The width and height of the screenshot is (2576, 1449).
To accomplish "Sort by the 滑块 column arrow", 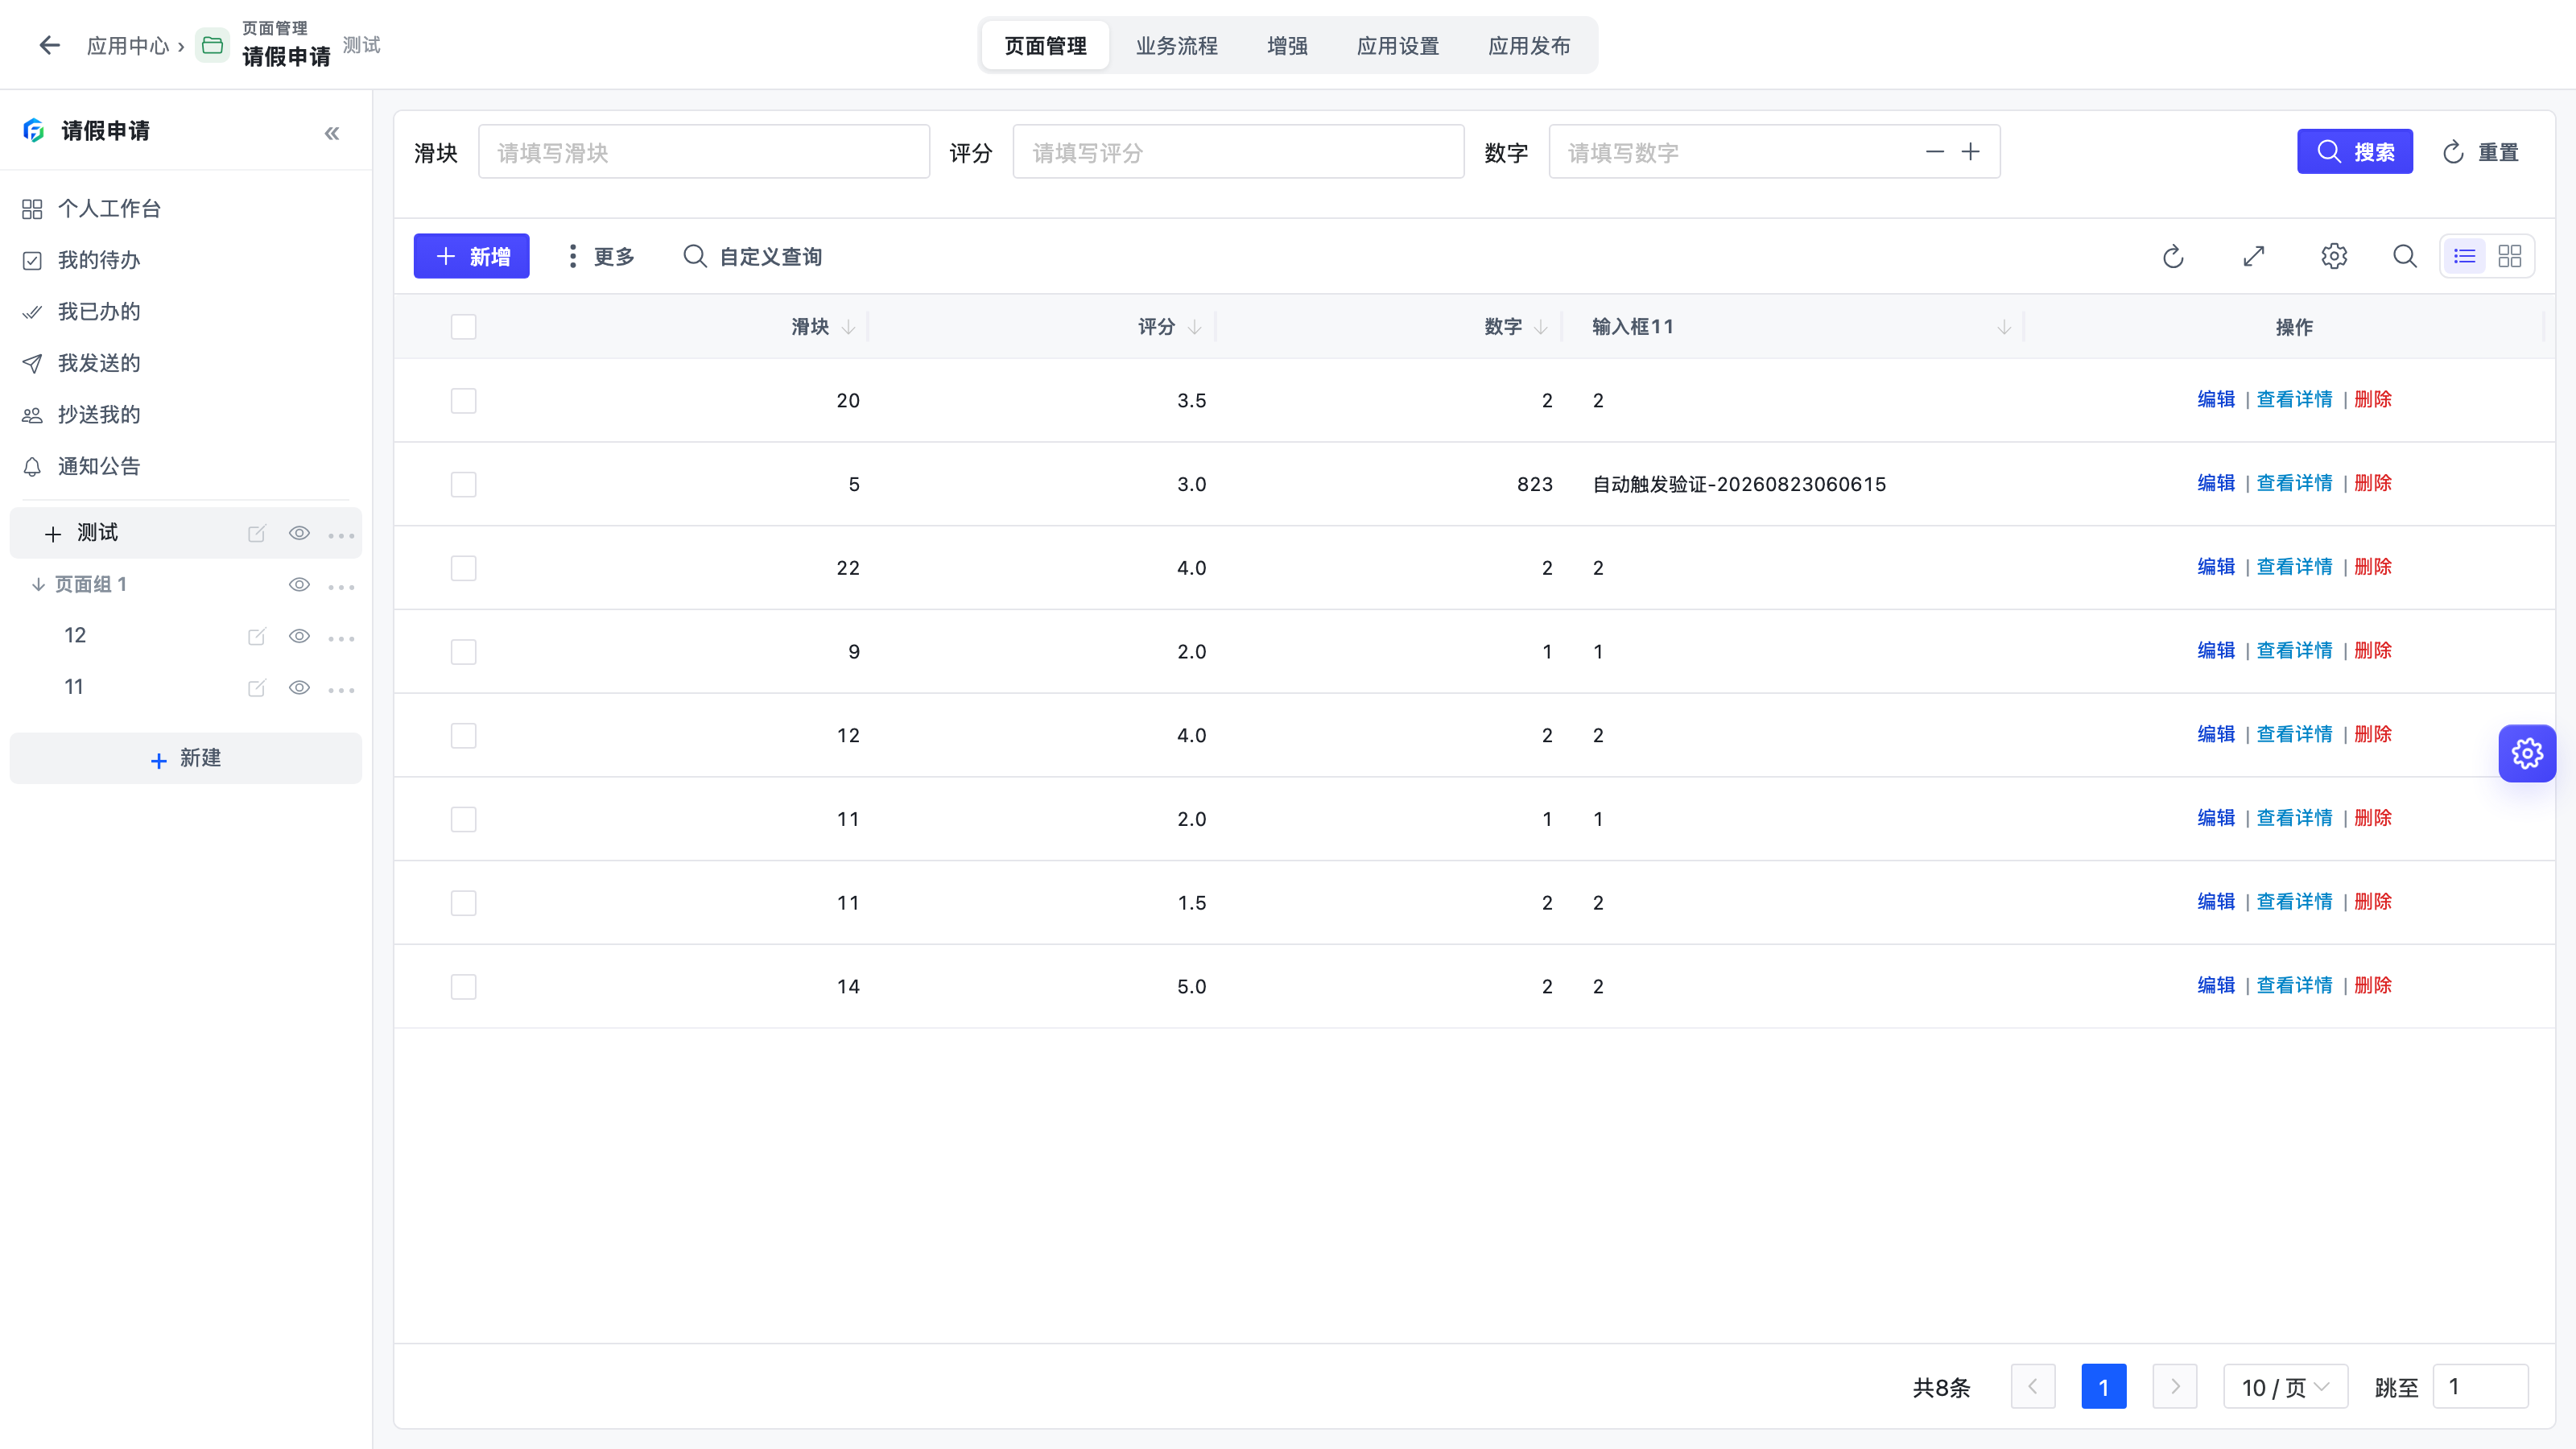I will click(848, 327).
